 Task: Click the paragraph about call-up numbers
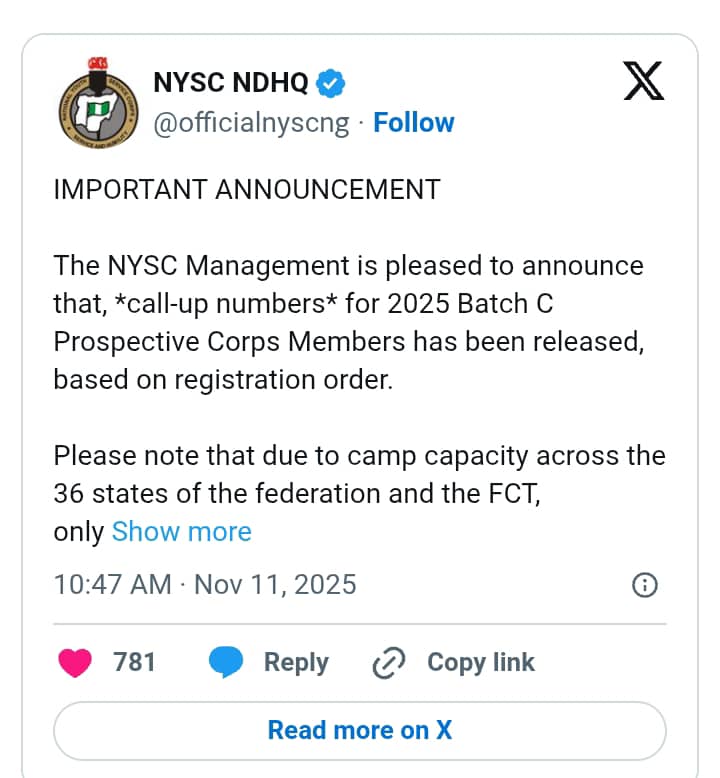click(x=350, y=322)
